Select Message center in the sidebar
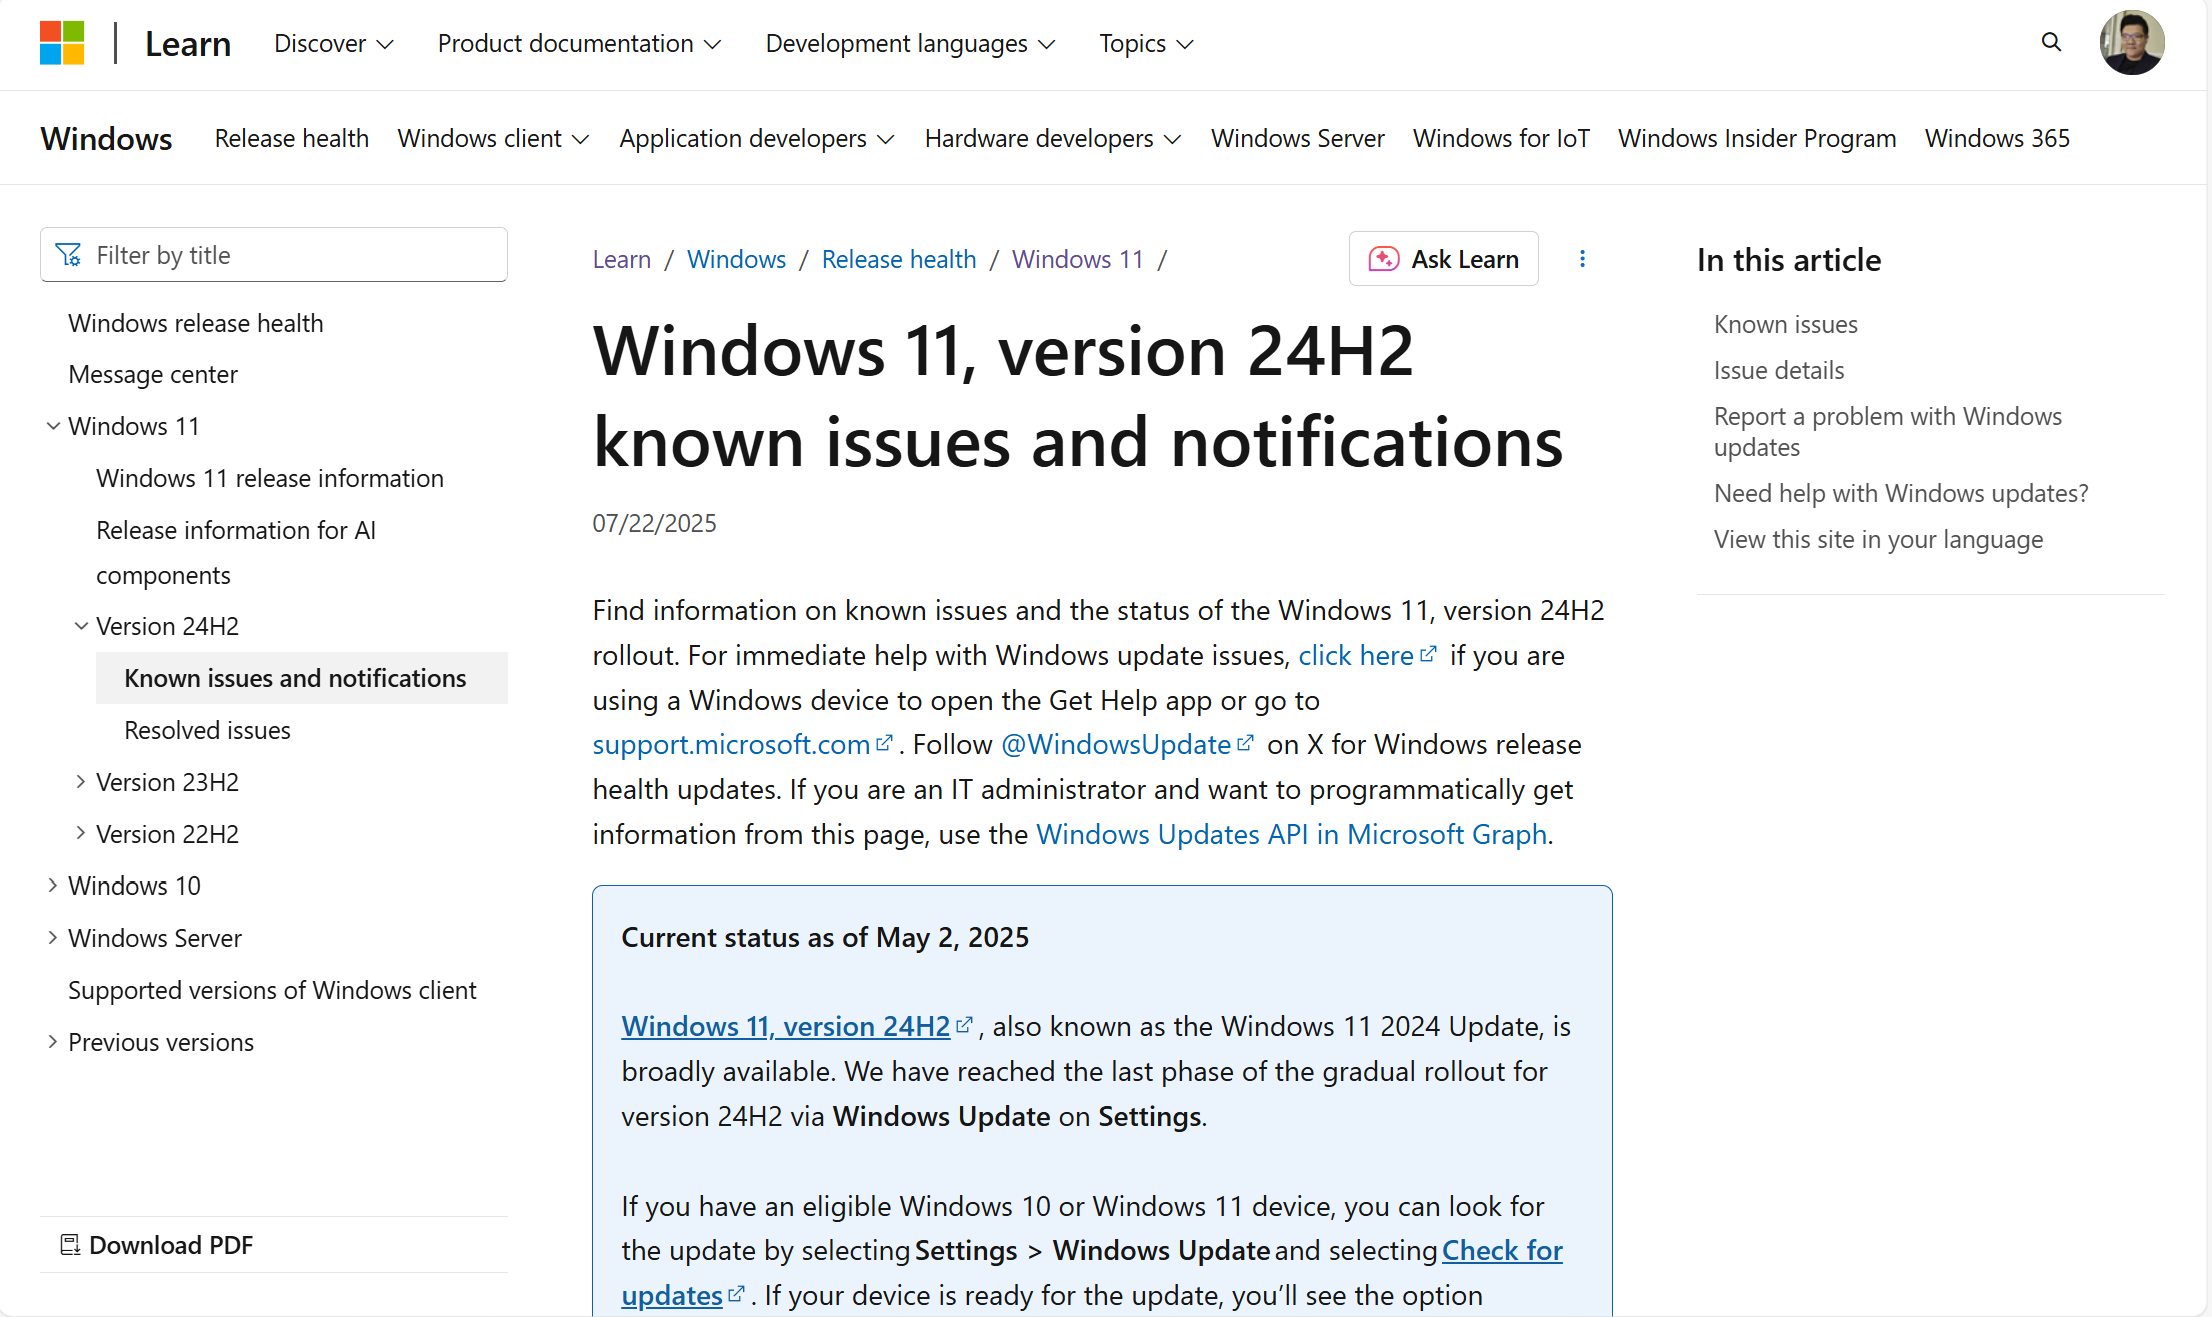2212x1317 pixels. click(153, 374)
